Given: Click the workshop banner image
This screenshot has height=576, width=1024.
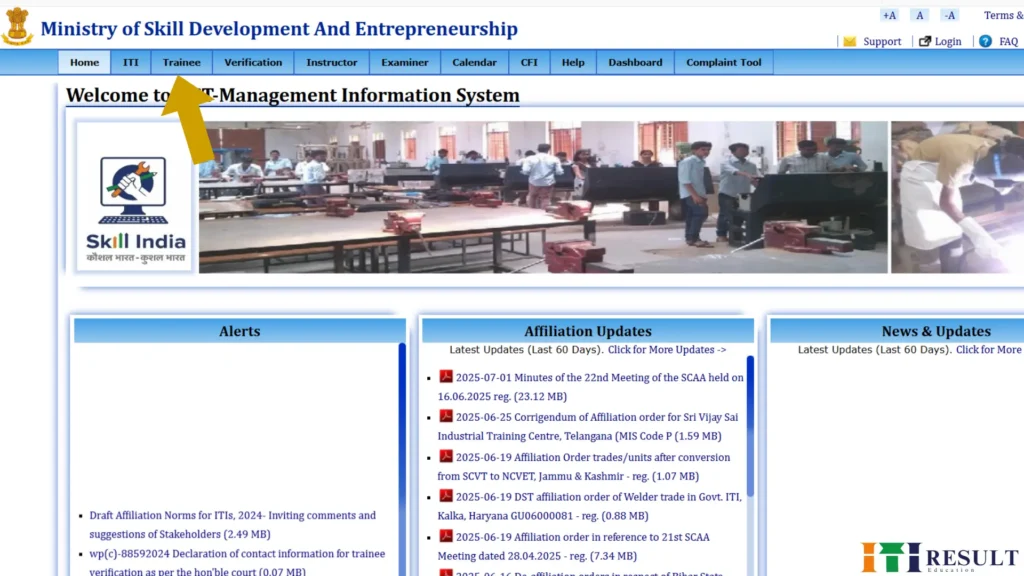Looking at the screenshot, I should [543, 197].
